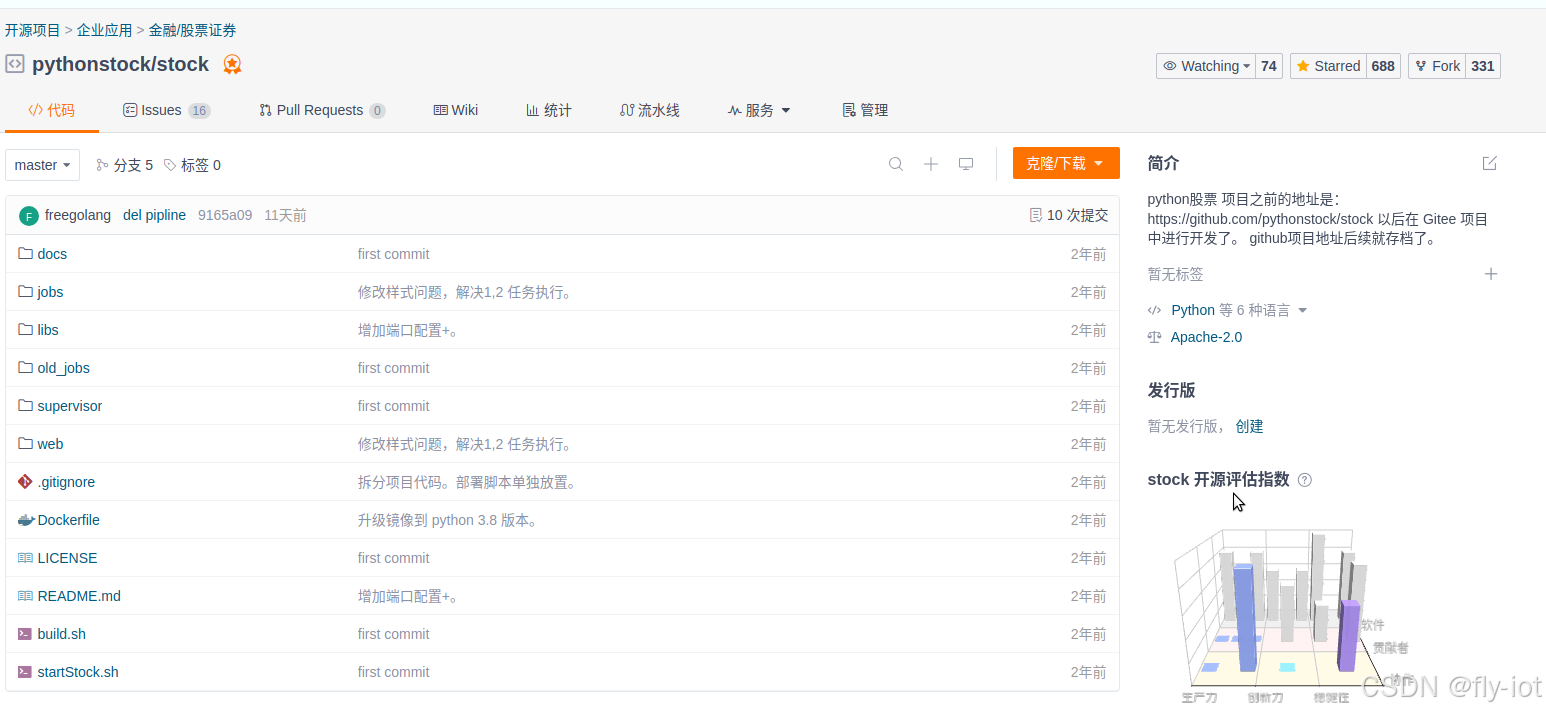1546x713 pixels.
Task: Open the 统计 tab
Action: tap(549, 110)
